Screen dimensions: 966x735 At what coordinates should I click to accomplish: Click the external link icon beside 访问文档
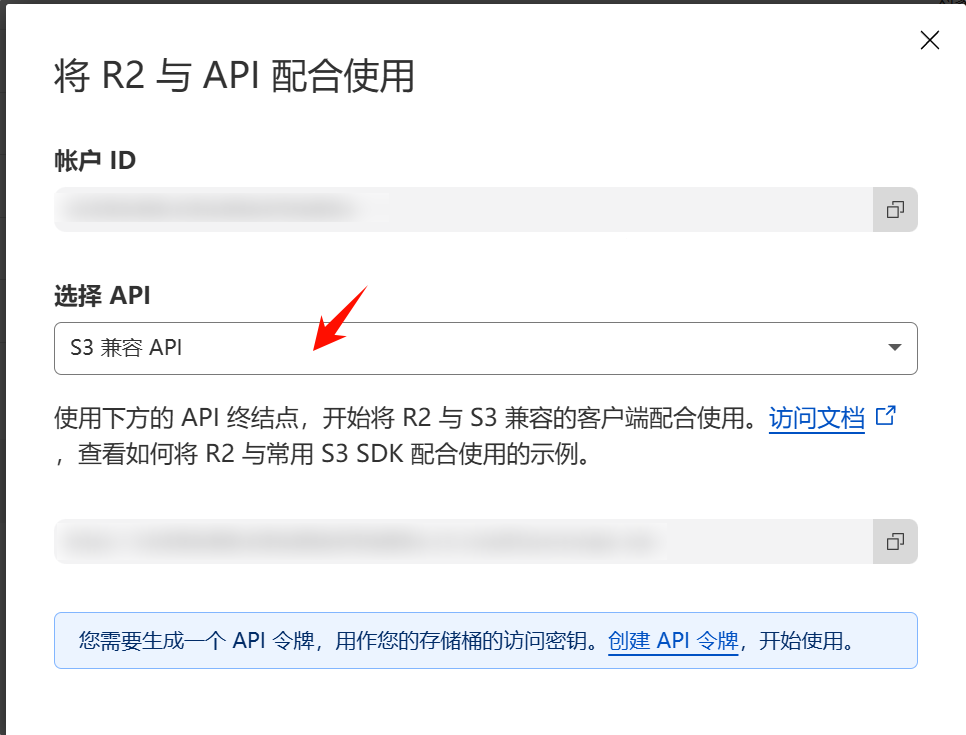click(885, 416)
